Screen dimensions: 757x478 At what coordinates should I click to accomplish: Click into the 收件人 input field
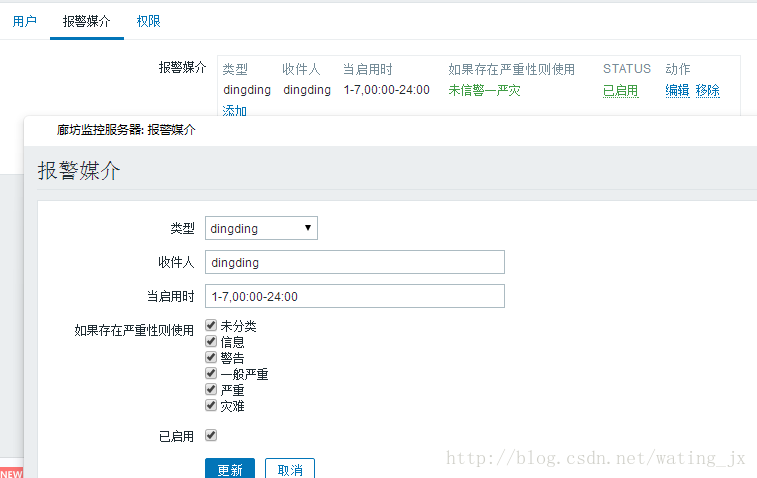click(x=355, y=262)
